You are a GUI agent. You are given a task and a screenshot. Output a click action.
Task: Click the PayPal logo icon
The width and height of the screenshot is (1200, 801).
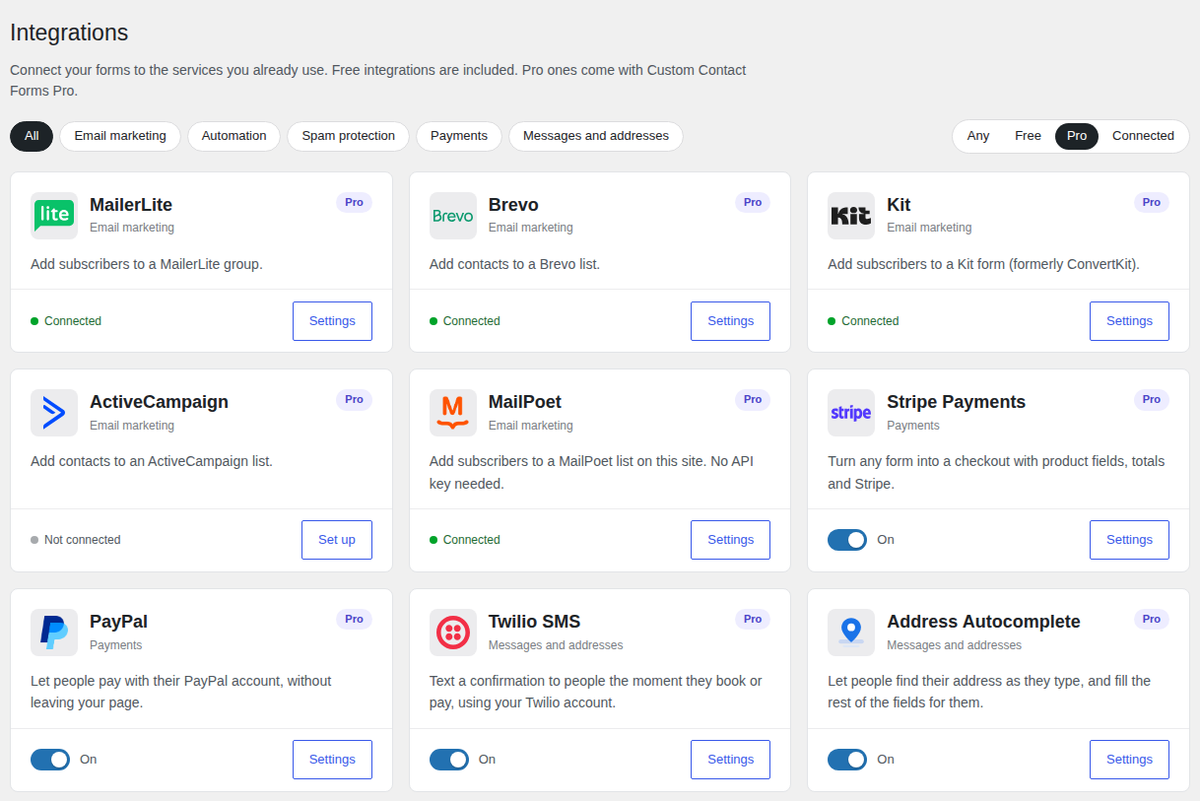click(54, 632)
